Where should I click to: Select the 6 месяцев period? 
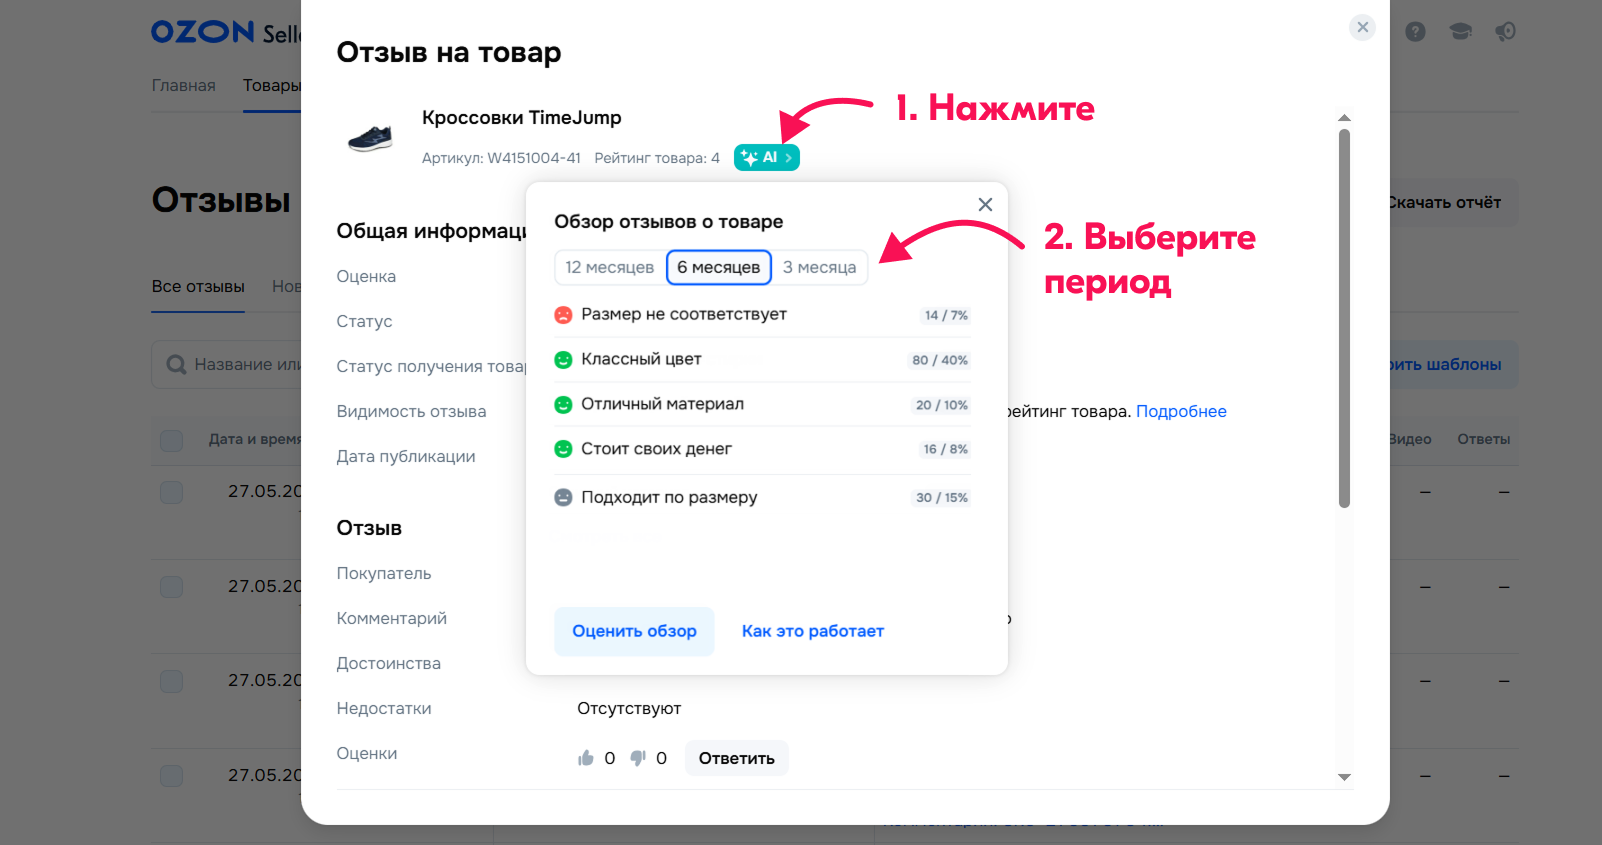[x=718, y=268]
